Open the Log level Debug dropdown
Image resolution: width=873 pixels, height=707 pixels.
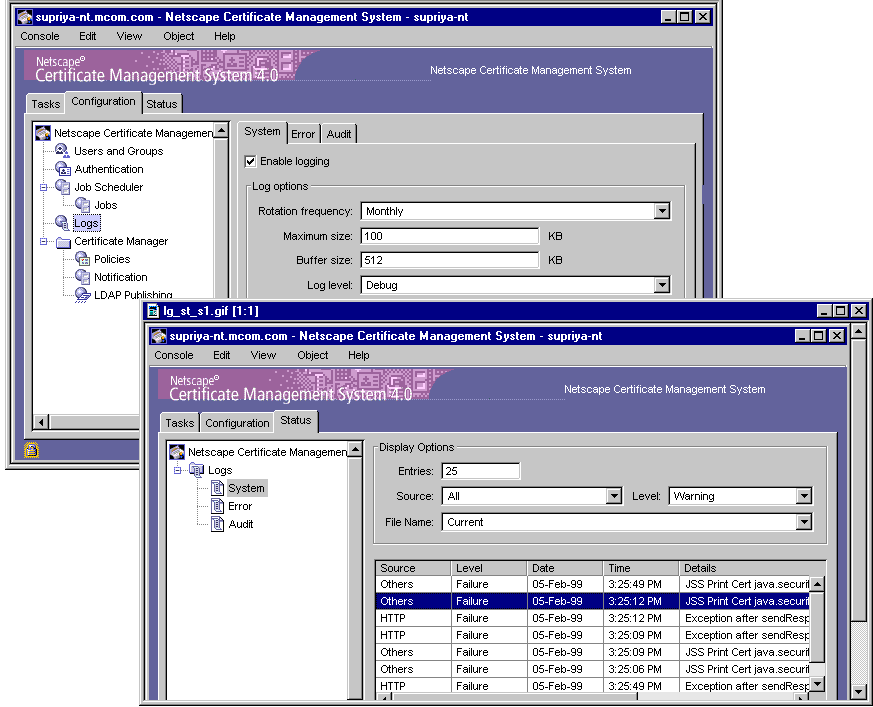point(661,285)
